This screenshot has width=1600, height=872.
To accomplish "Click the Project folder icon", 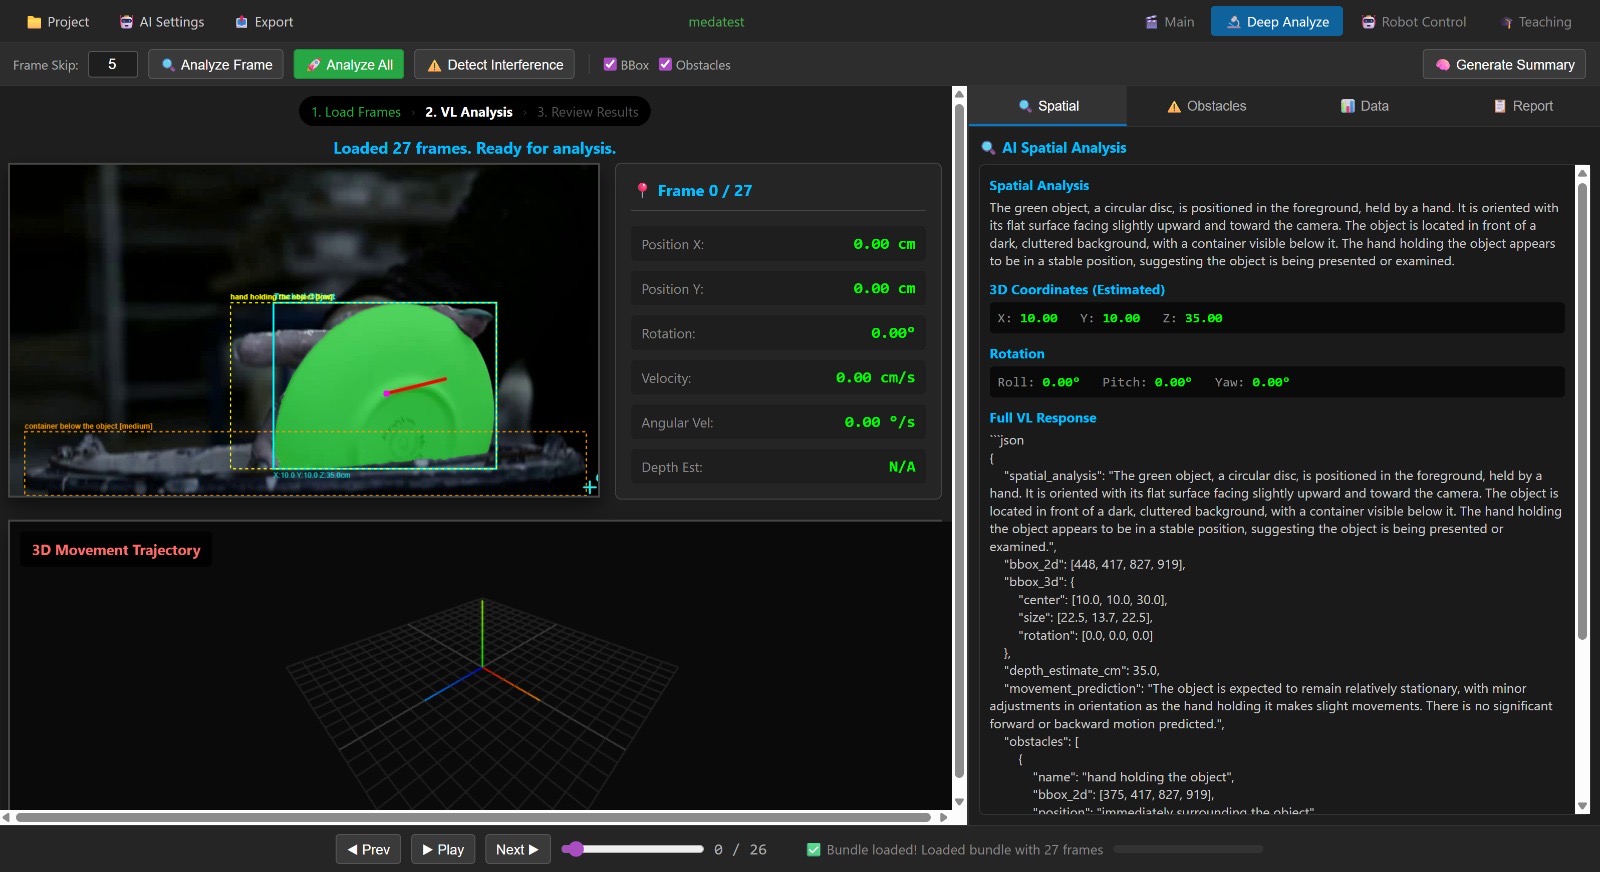I will 34,22.
